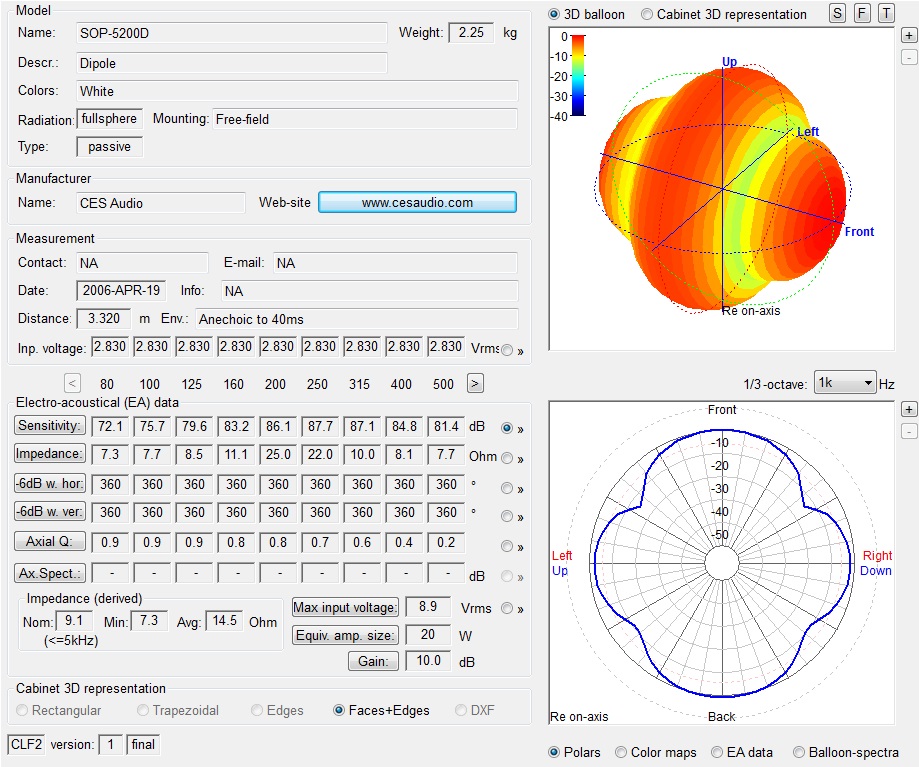Click the model Name field SOP-5200D
The image size is (919, 767).
(231, 33)
